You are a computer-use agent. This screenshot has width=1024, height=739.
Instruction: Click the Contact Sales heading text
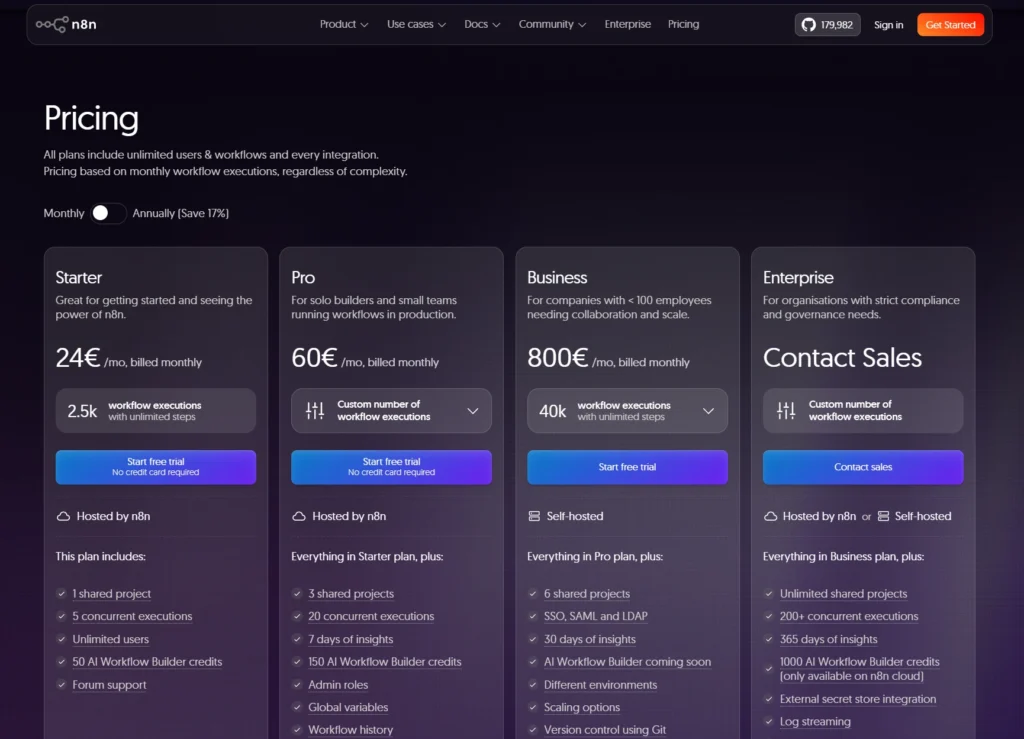point(842,358)
